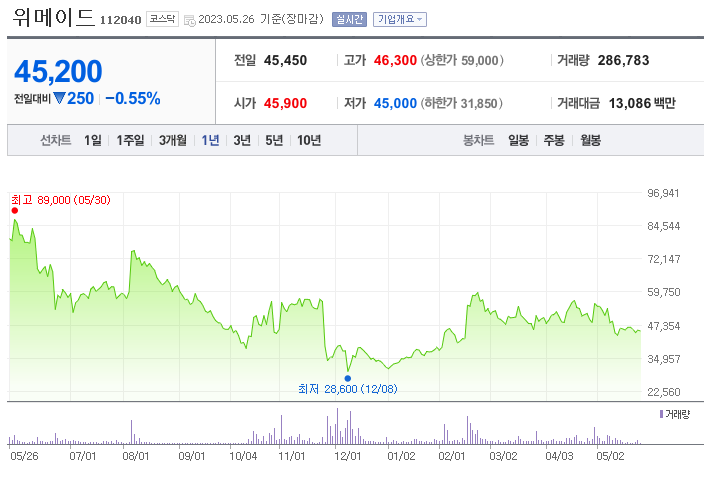Switch to the 3개월 chart range
704x480 pixels.
pyautogui.click(x=173, y=141)
